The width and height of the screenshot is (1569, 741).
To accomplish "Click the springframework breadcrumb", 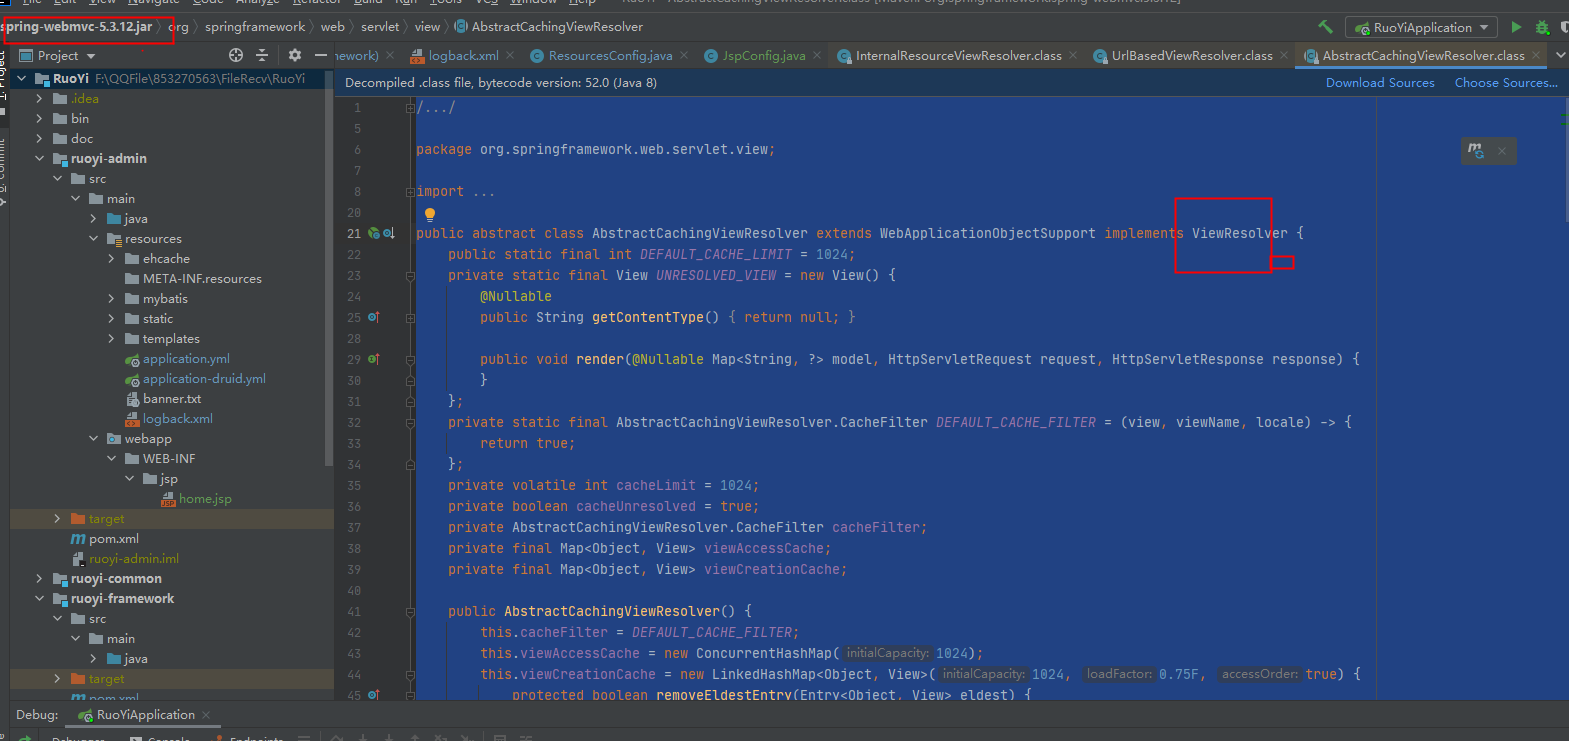I will tap(255, 27).
